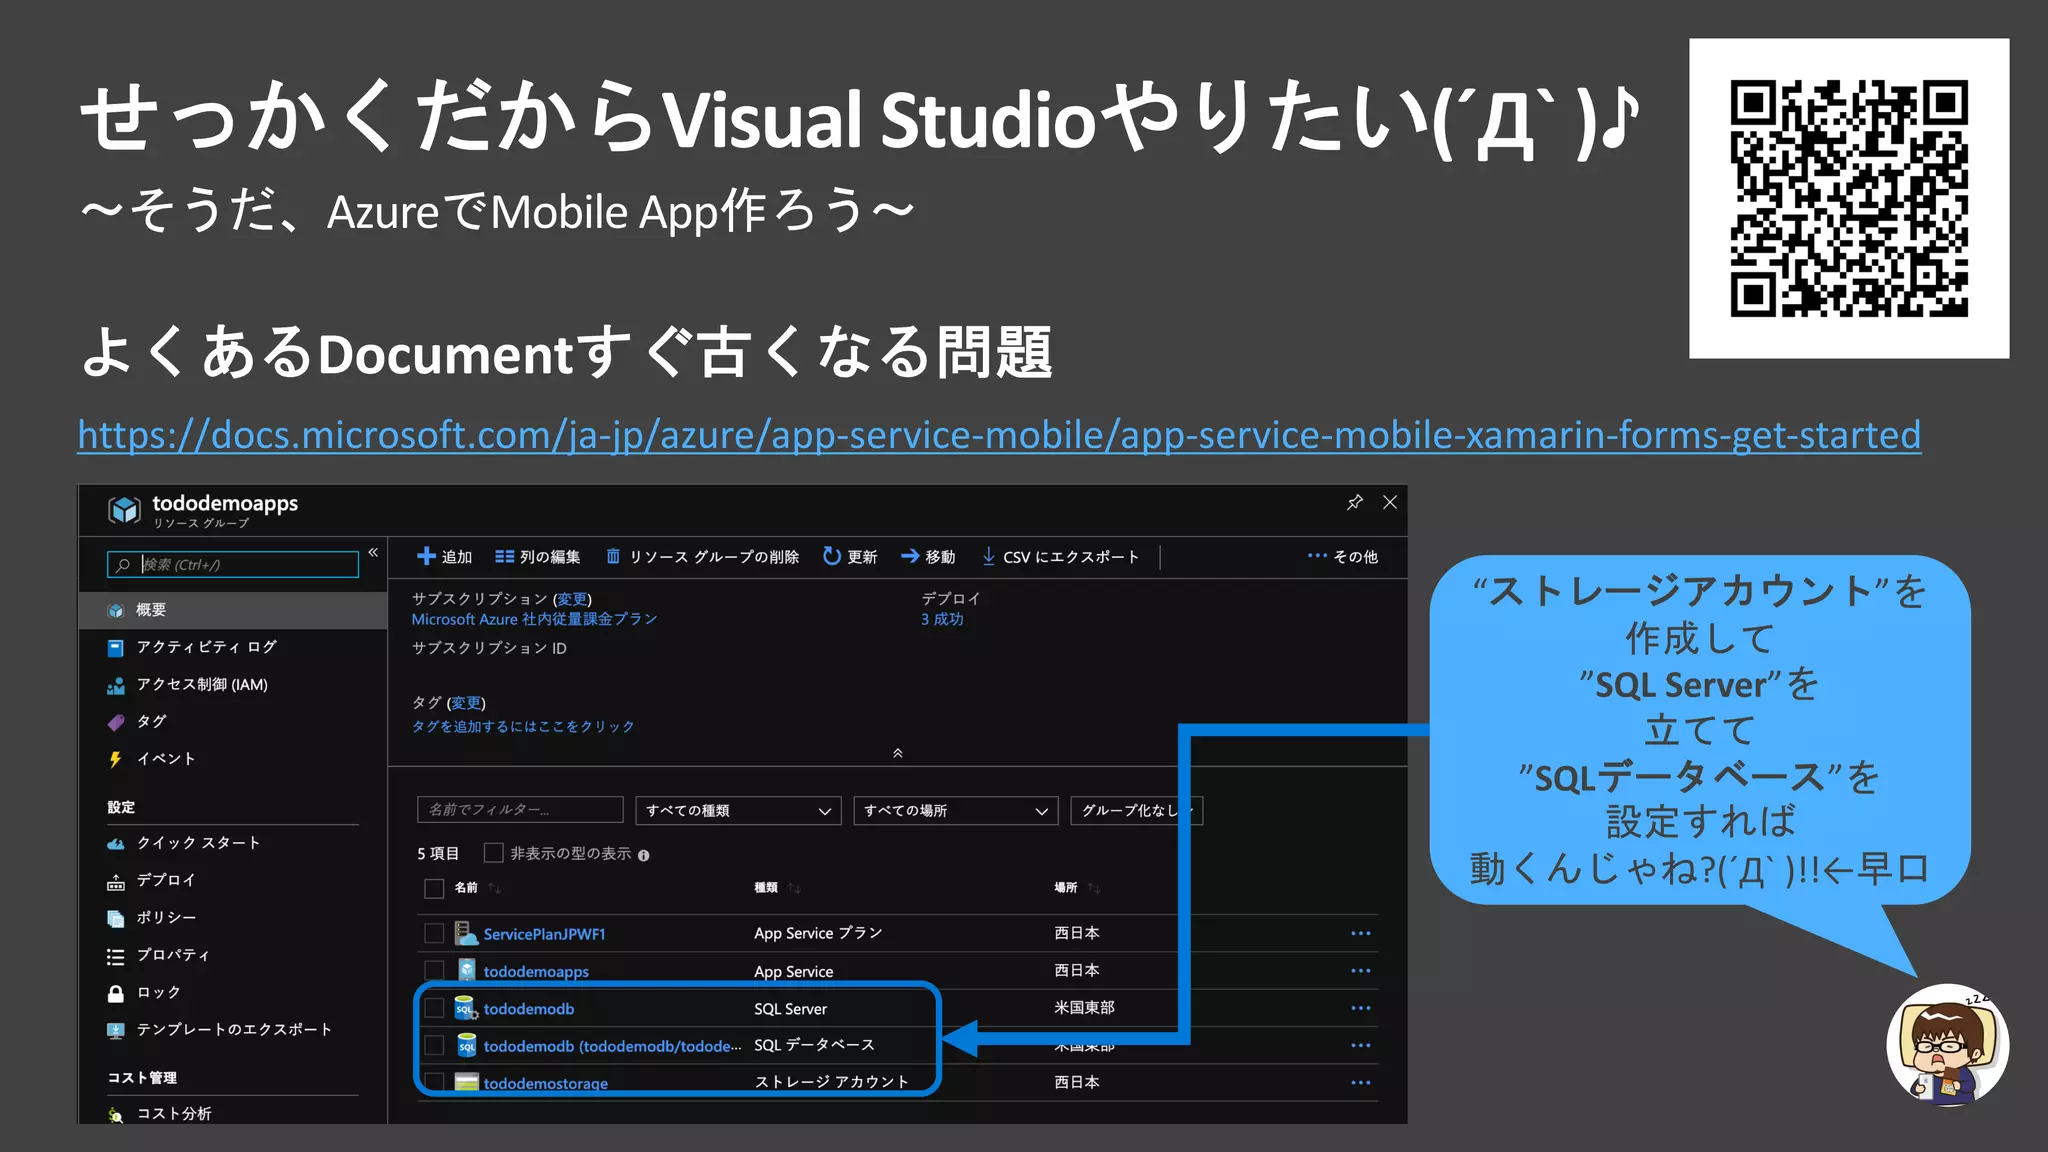Image resolution: width=2048 pixels, height=1152 pixels.
Task: Check the tododemoapps App Service row checkbox
Action: (434, 971)
